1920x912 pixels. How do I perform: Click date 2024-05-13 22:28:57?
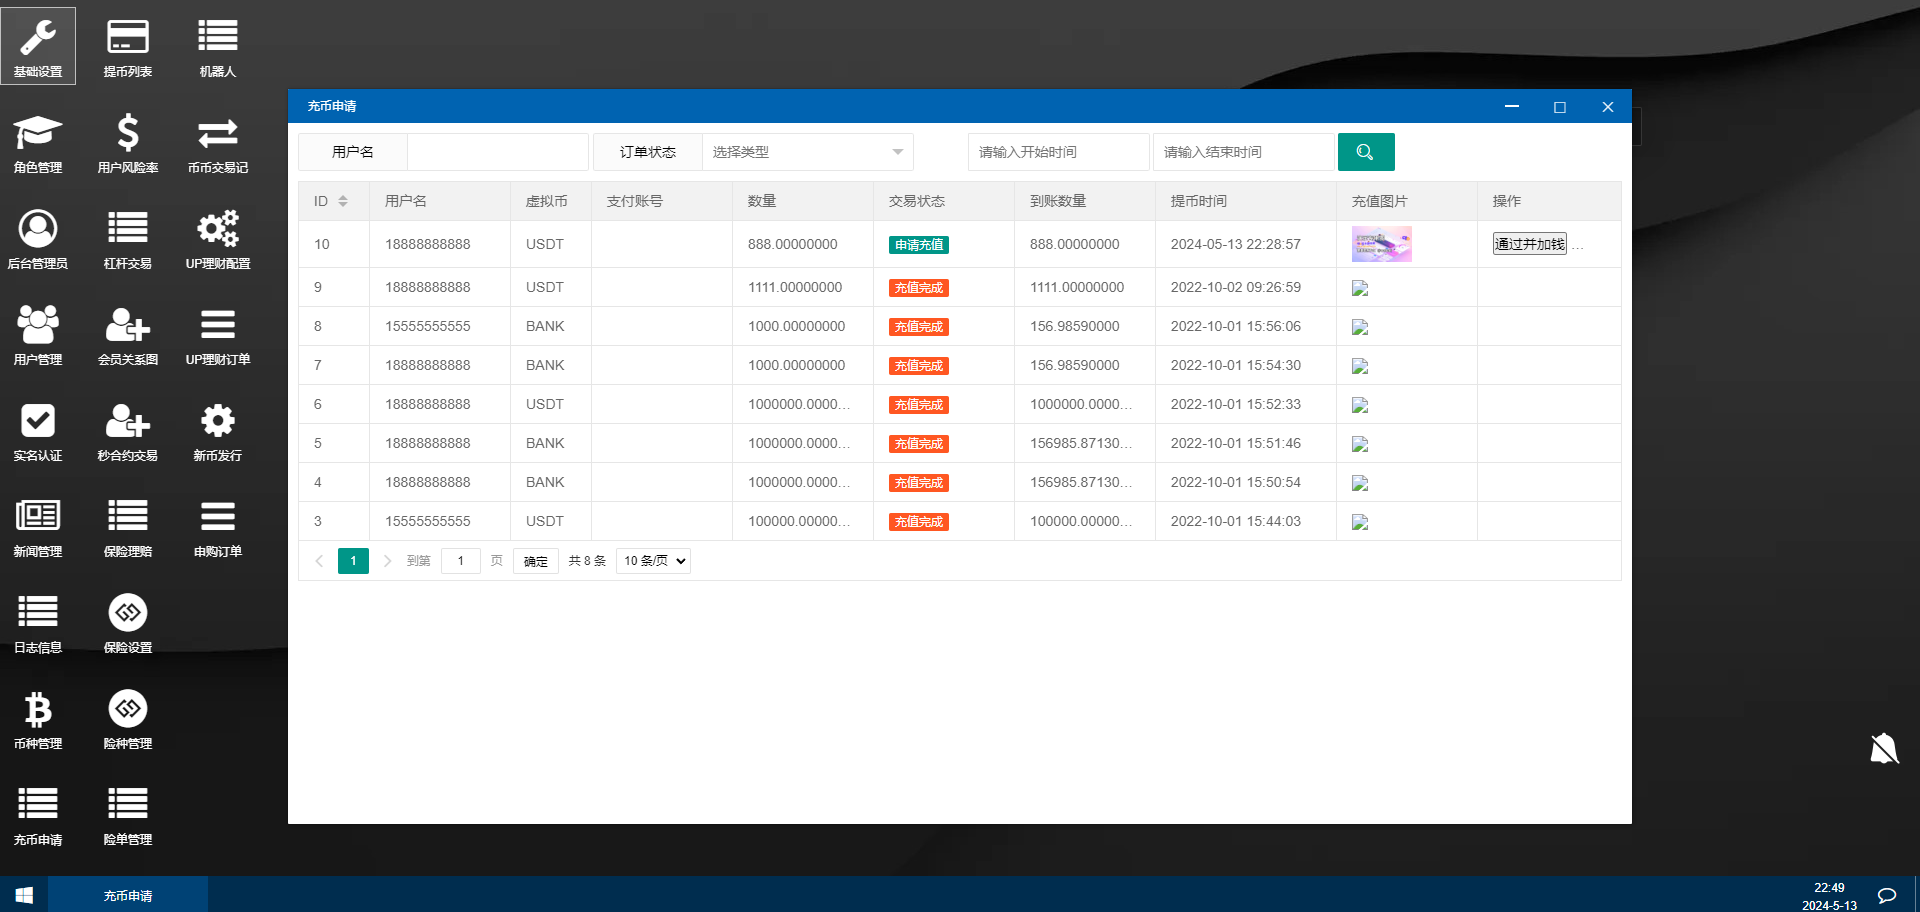[x=1236, y=244]
